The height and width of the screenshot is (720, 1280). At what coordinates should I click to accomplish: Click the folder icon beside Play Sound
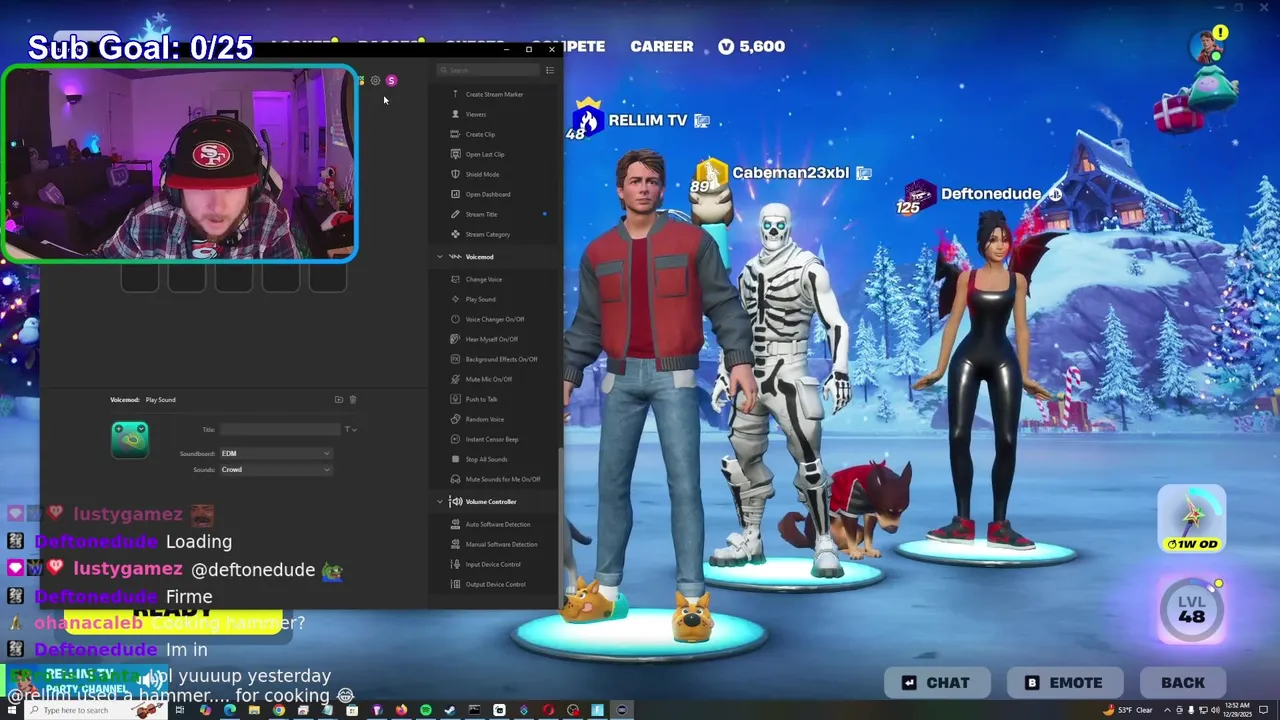[339, 400]
